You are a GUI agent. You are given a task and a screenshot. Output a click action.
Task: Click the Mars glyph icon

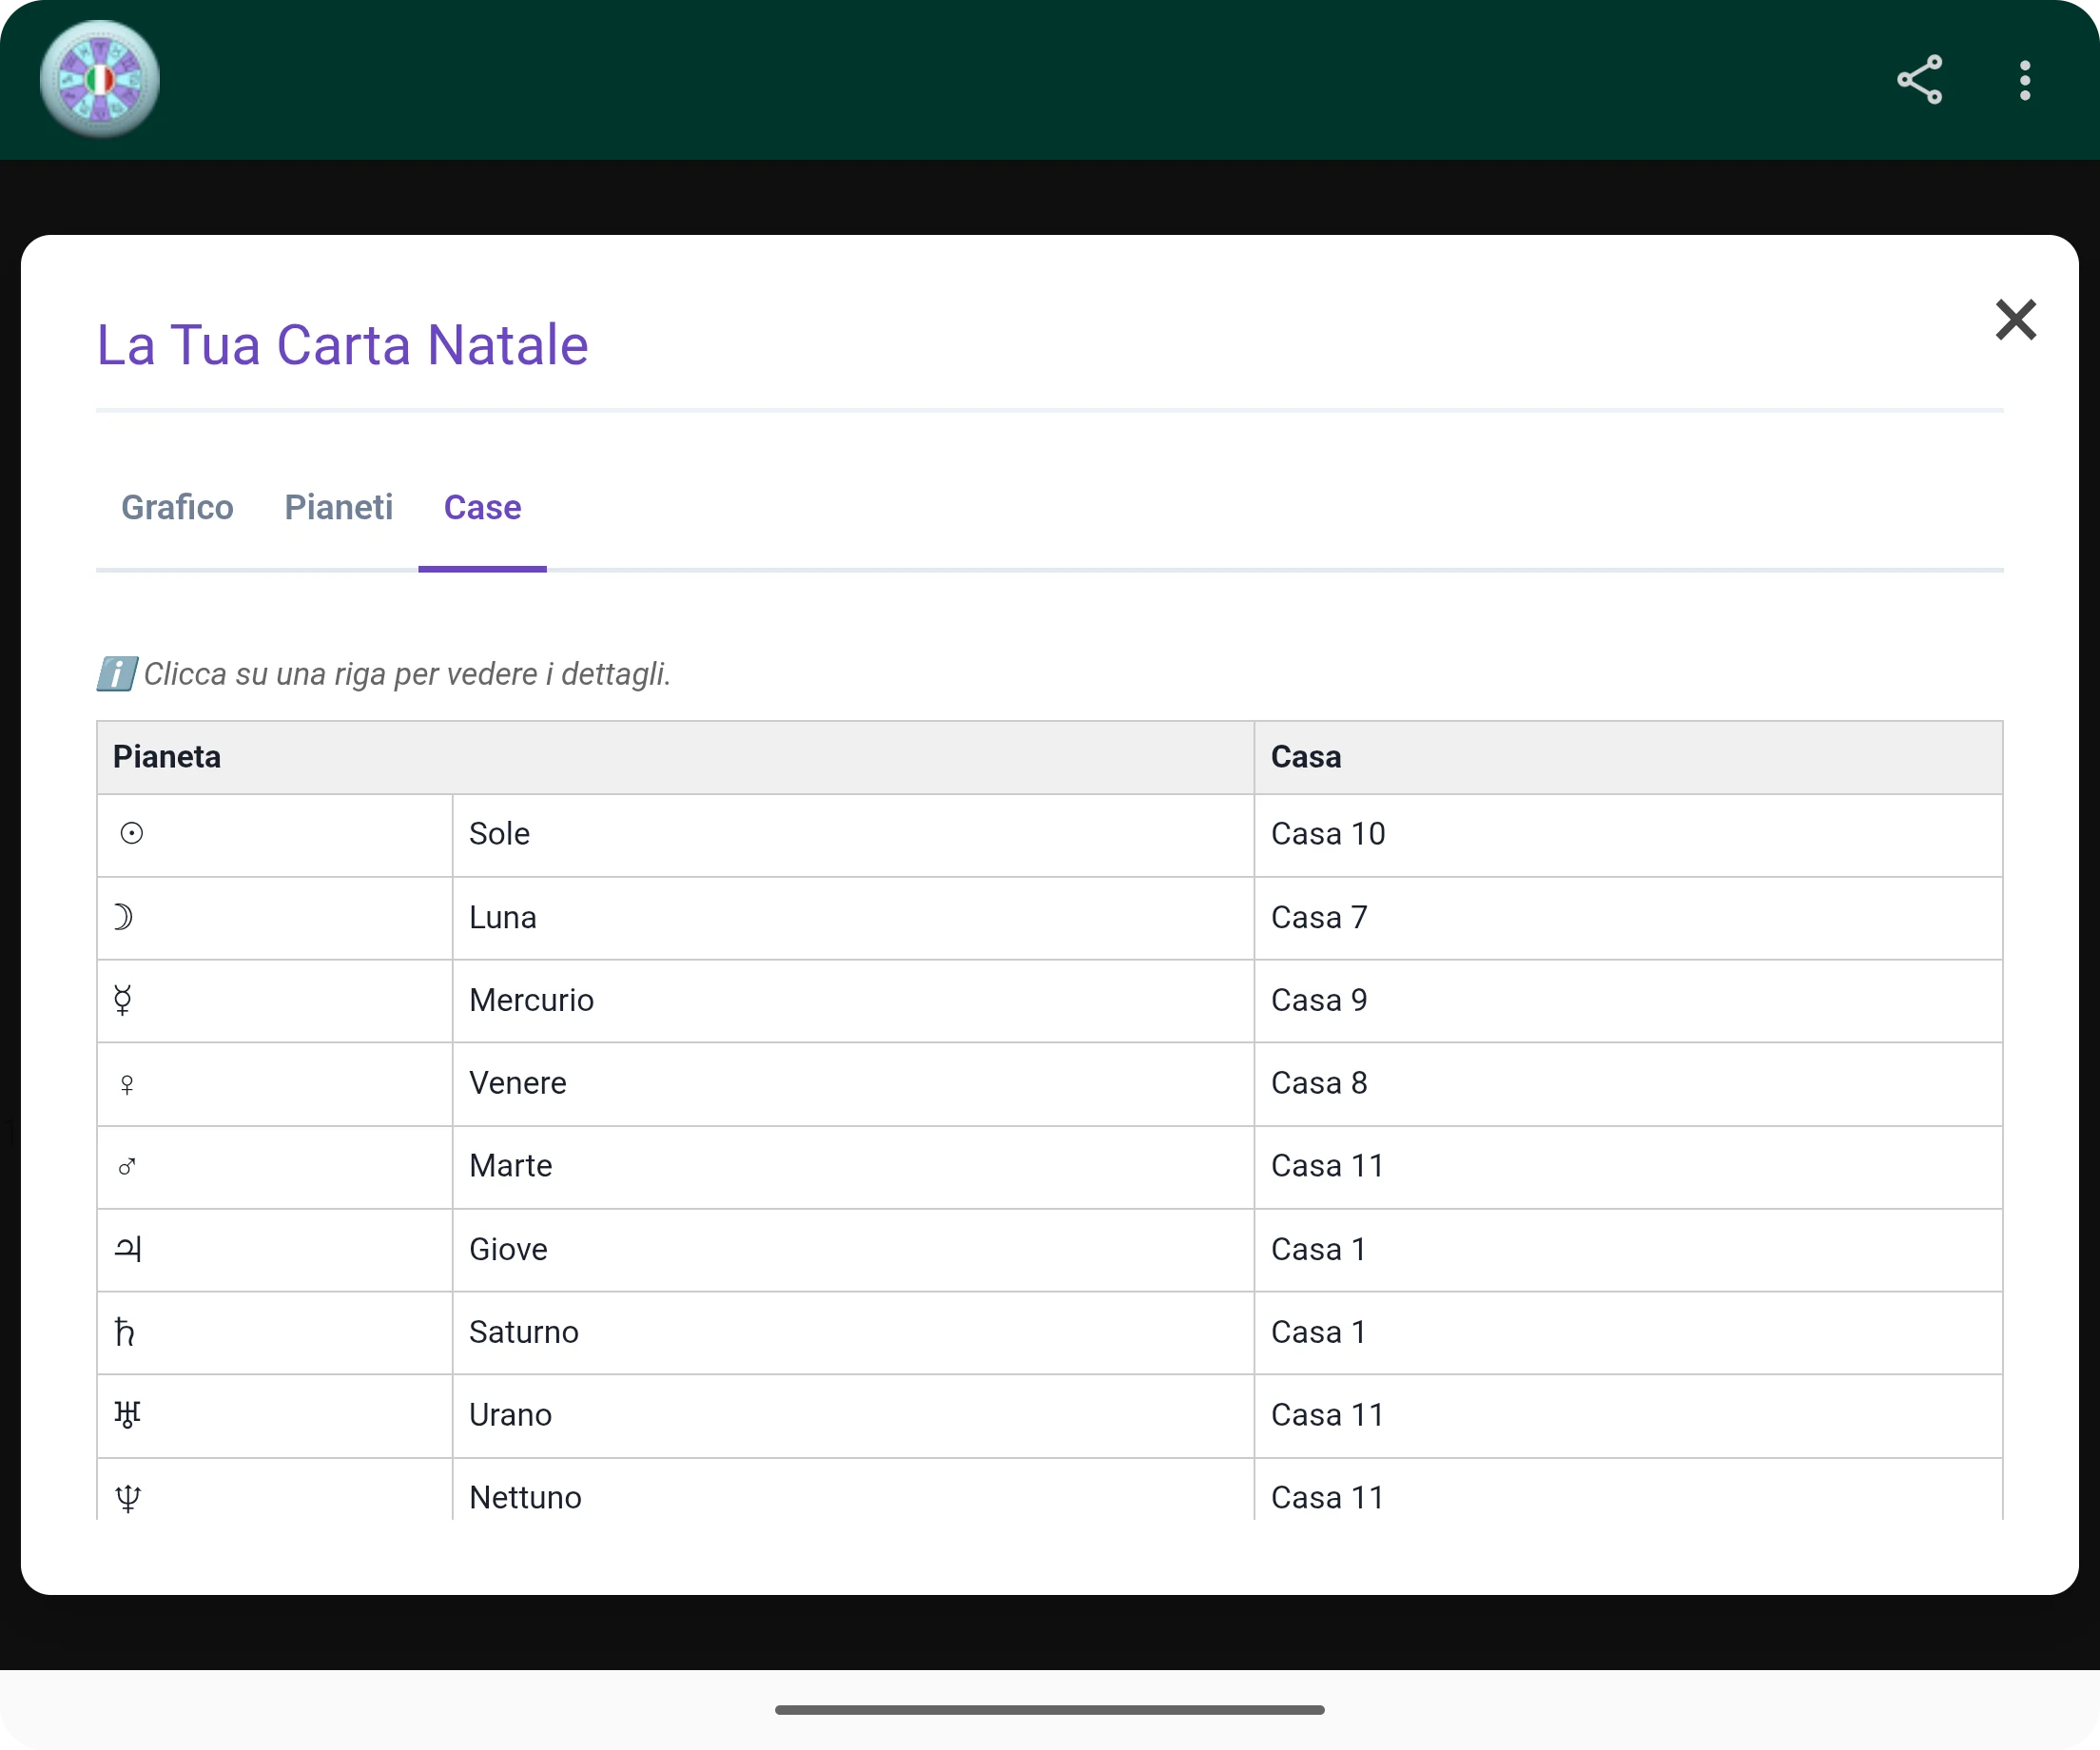[x=127, y=1166]
